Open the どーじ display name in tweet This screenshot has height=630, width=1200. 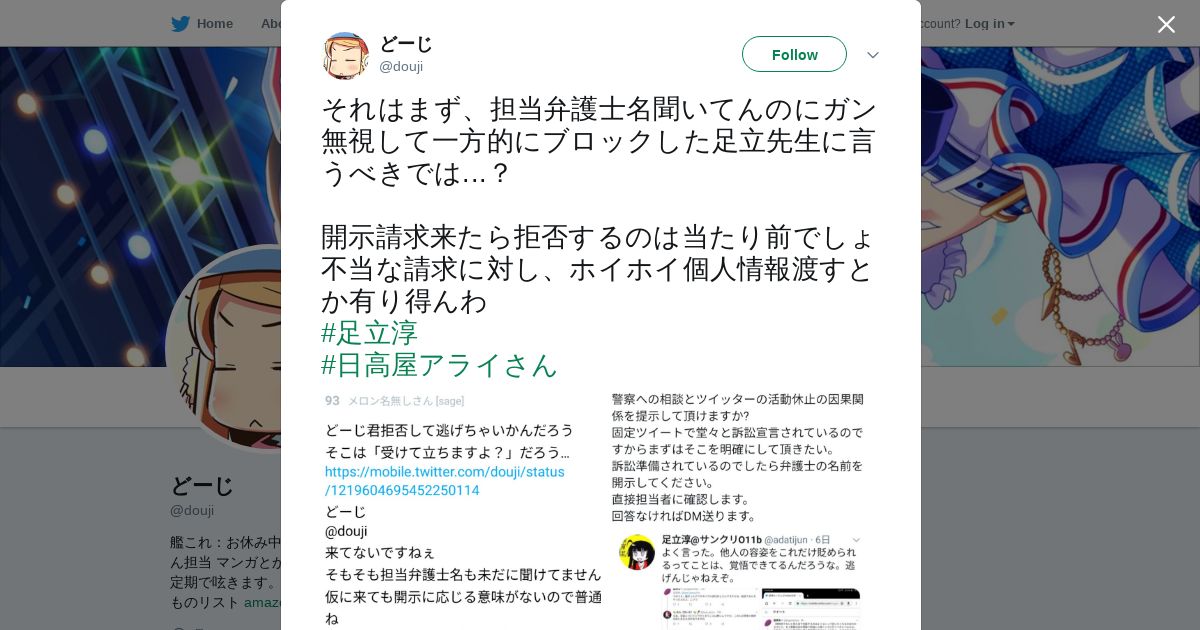pos(406,43)
